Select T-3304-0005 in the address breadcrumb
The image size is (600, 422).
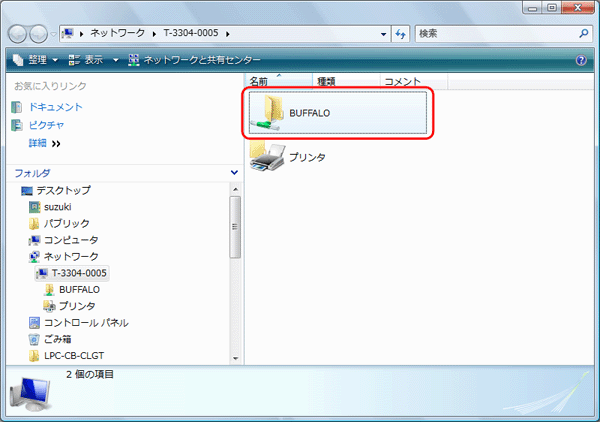191,33
